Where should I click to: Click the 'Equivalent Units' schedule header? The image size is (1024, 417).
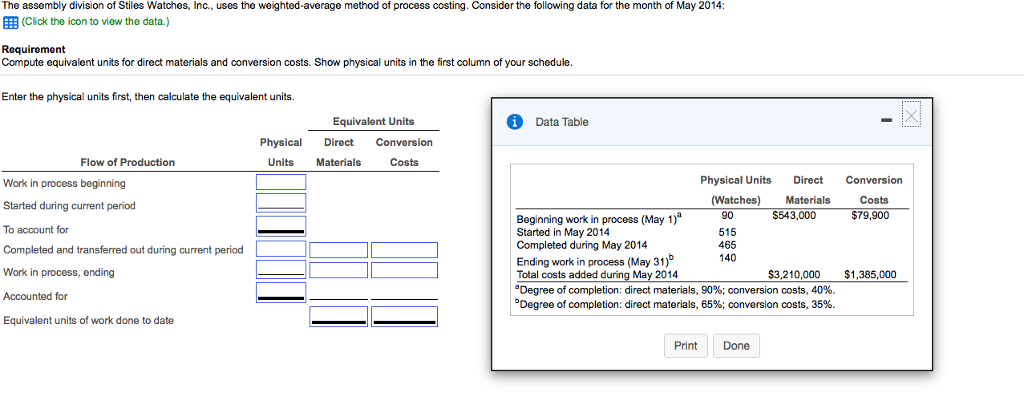(x=374, y=121)
